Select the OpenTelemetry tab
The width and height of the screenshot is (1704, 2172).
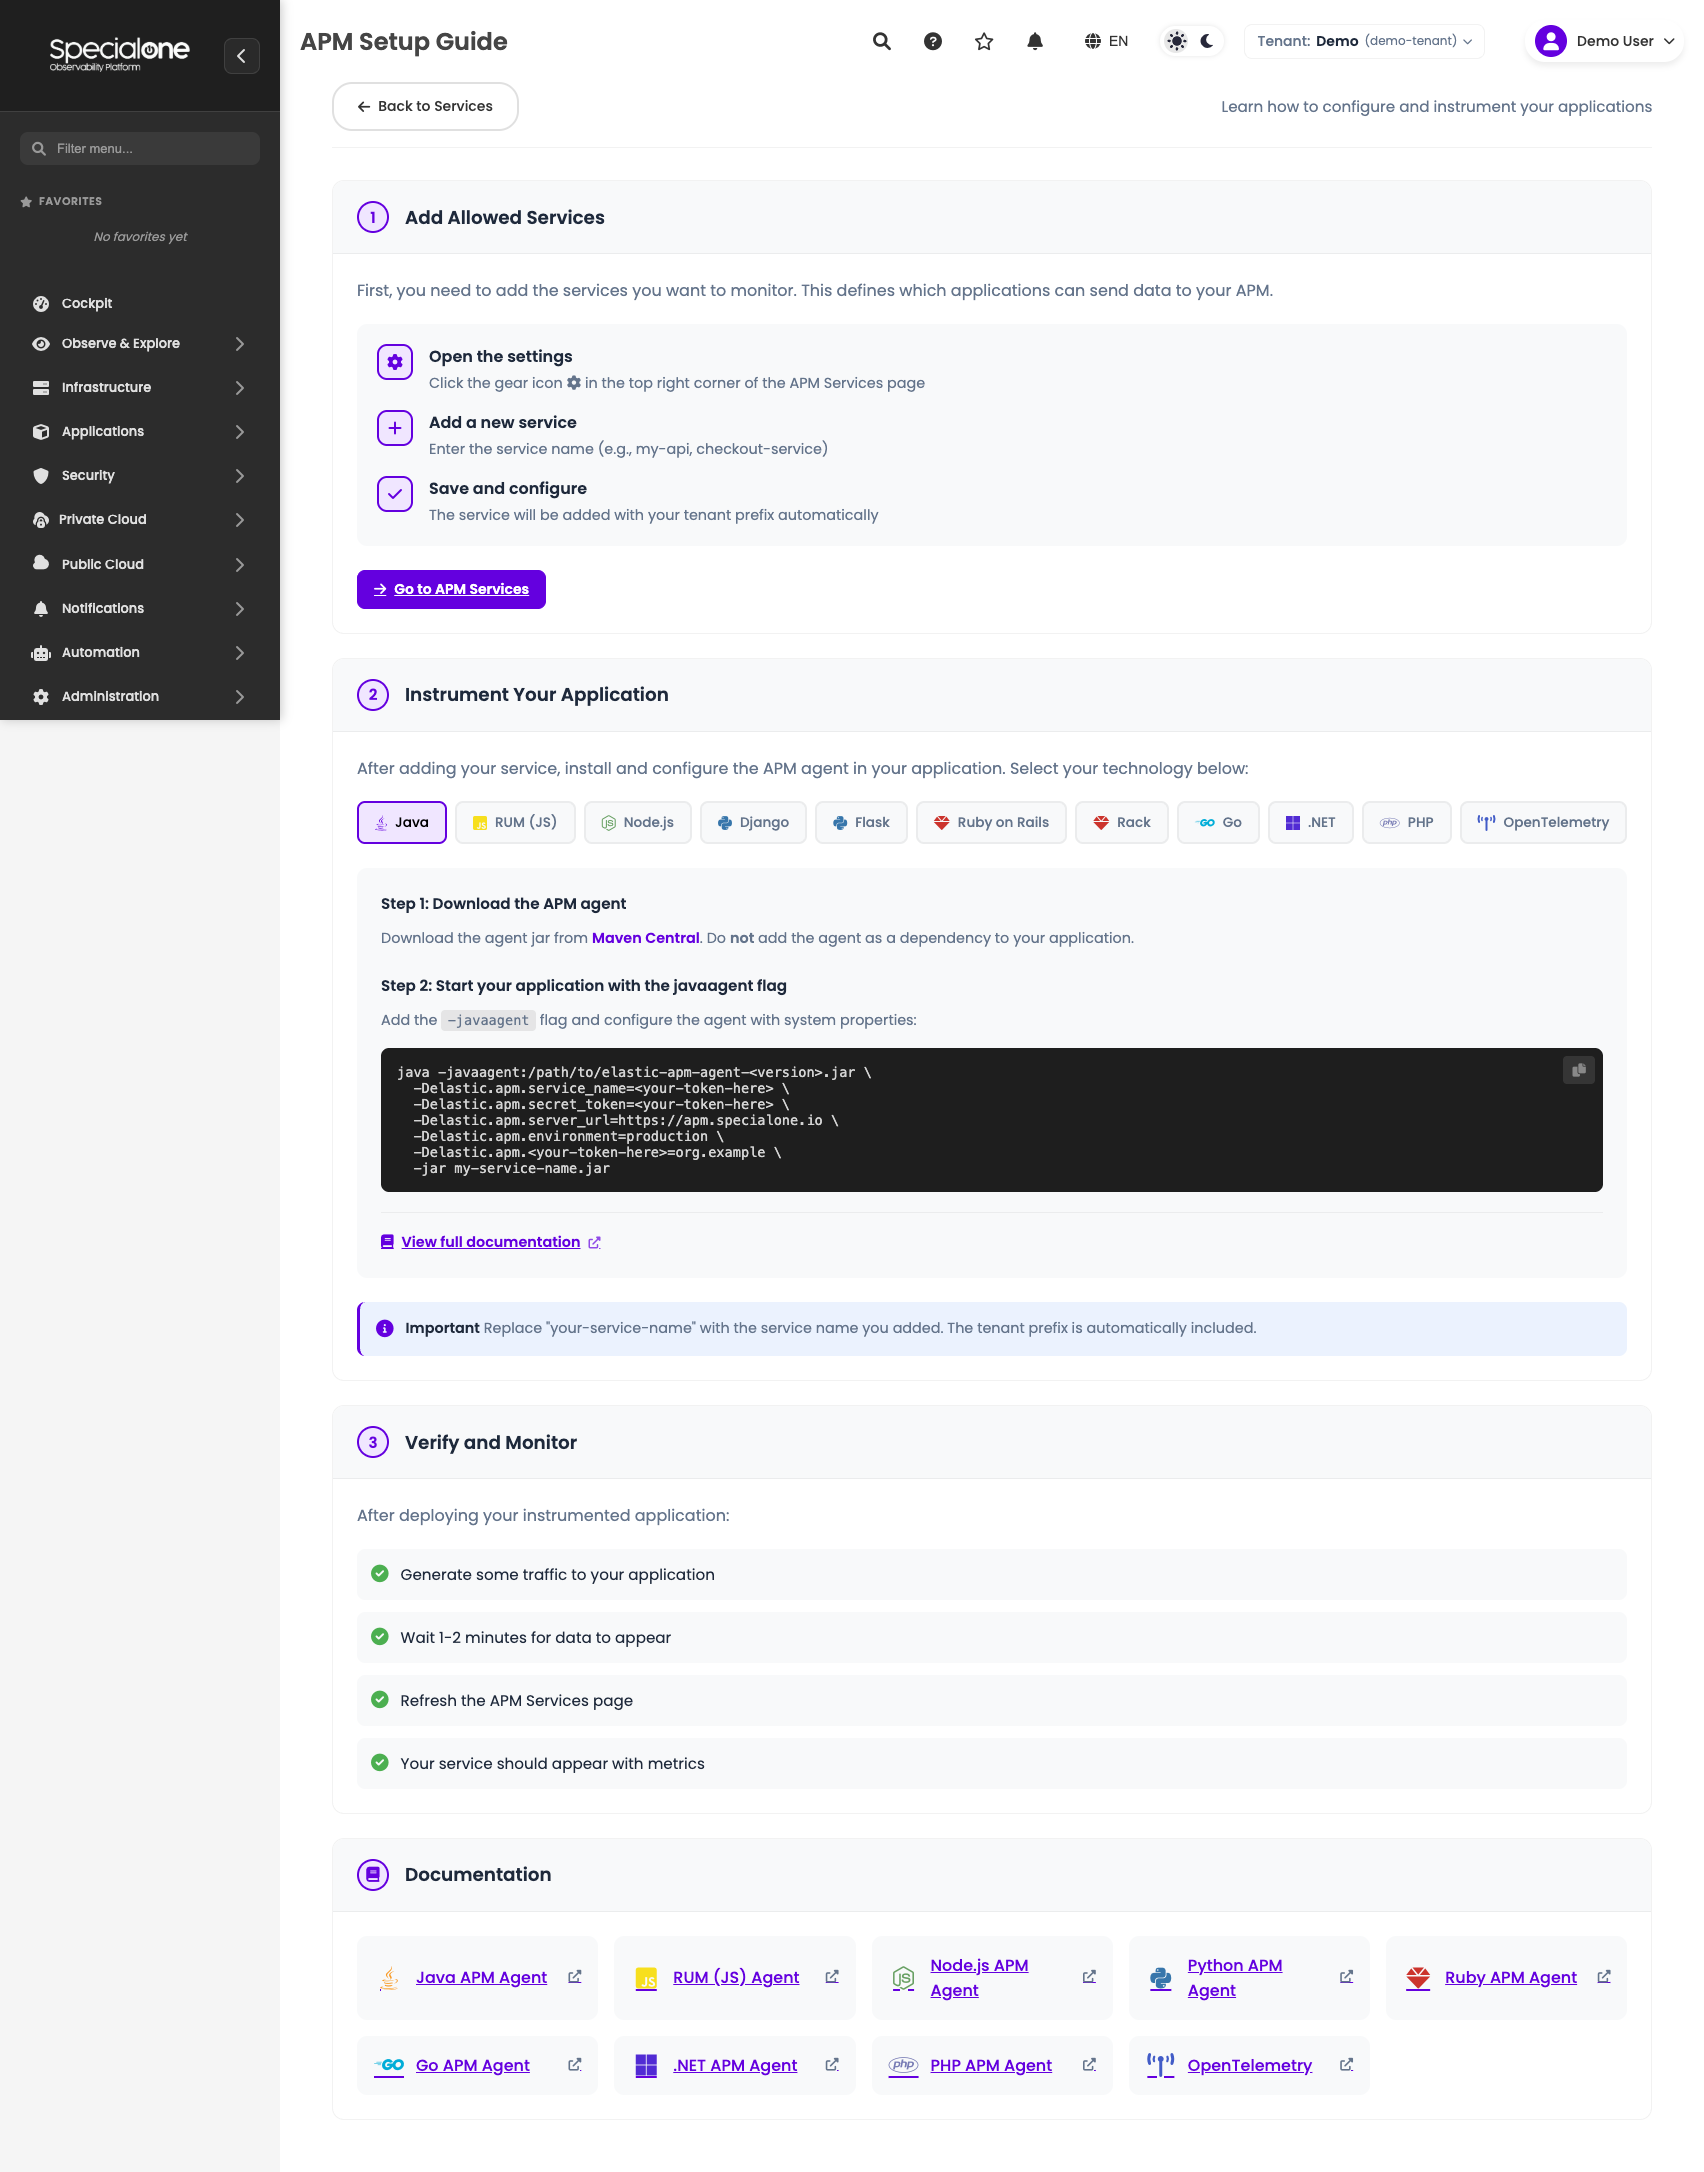coord(1543,822)
